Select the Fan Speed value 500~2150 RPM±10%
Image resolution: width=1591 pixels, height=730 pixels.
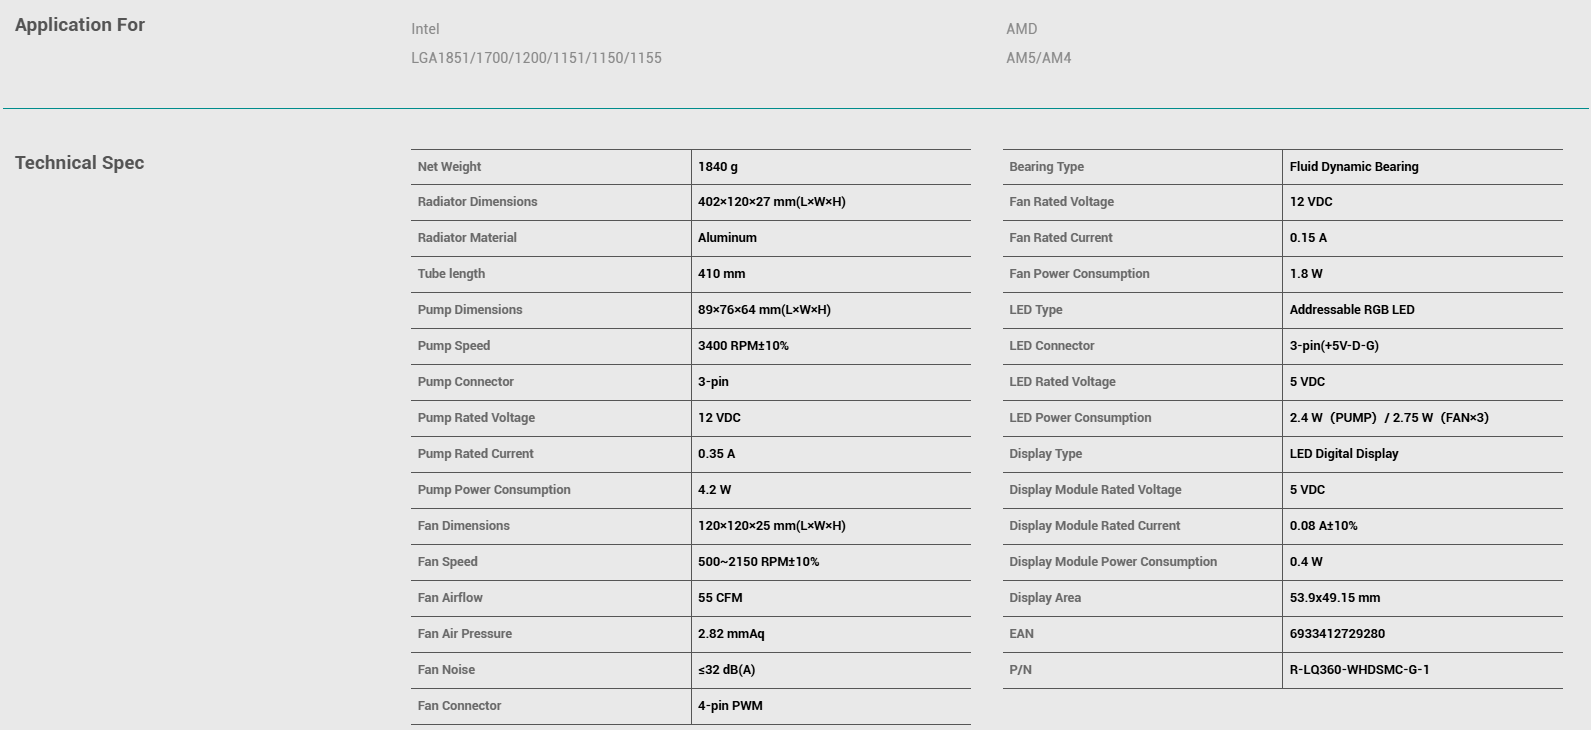(758, 562)
